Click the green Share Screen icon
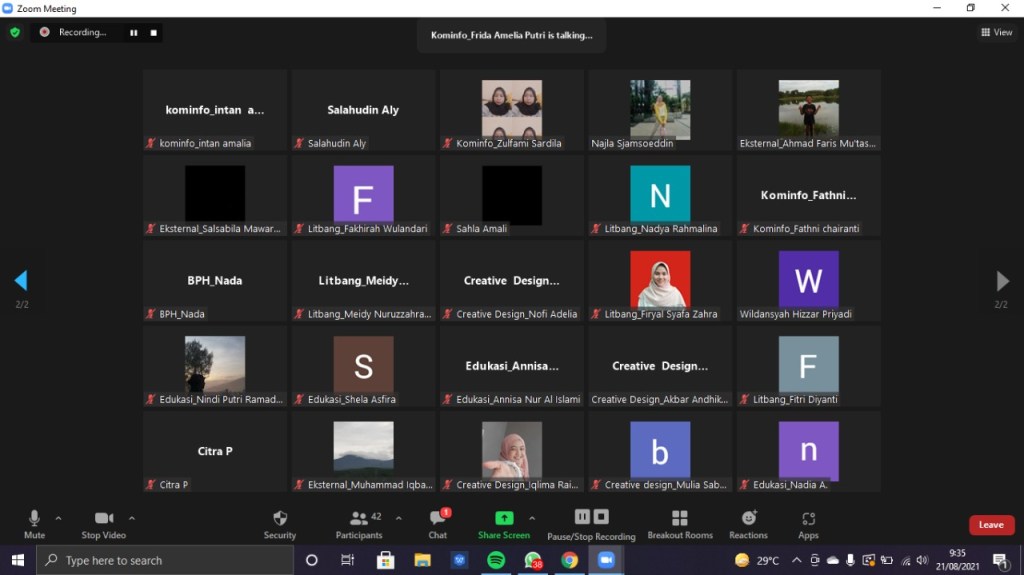The height and width of the screenshot is (575, 1024). coord(504,518)
